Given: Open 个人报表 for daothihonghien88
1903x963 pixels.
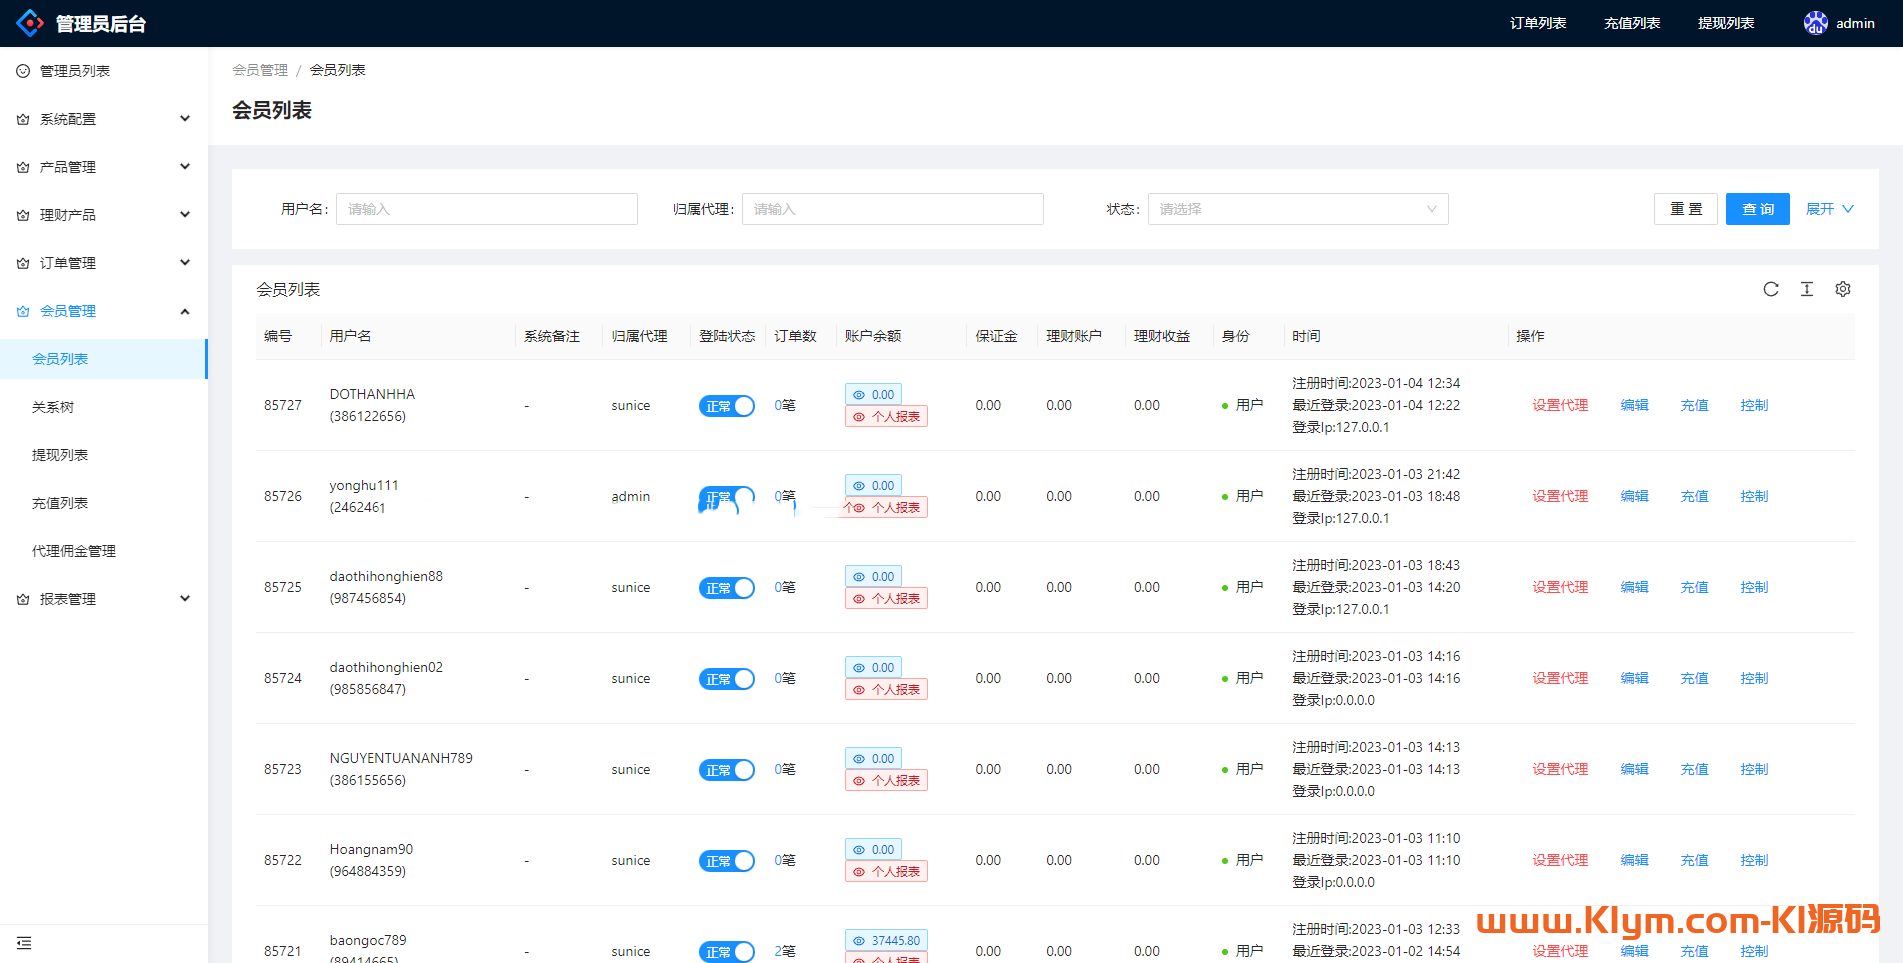Looking at the screenshot, I should (886, 599).
